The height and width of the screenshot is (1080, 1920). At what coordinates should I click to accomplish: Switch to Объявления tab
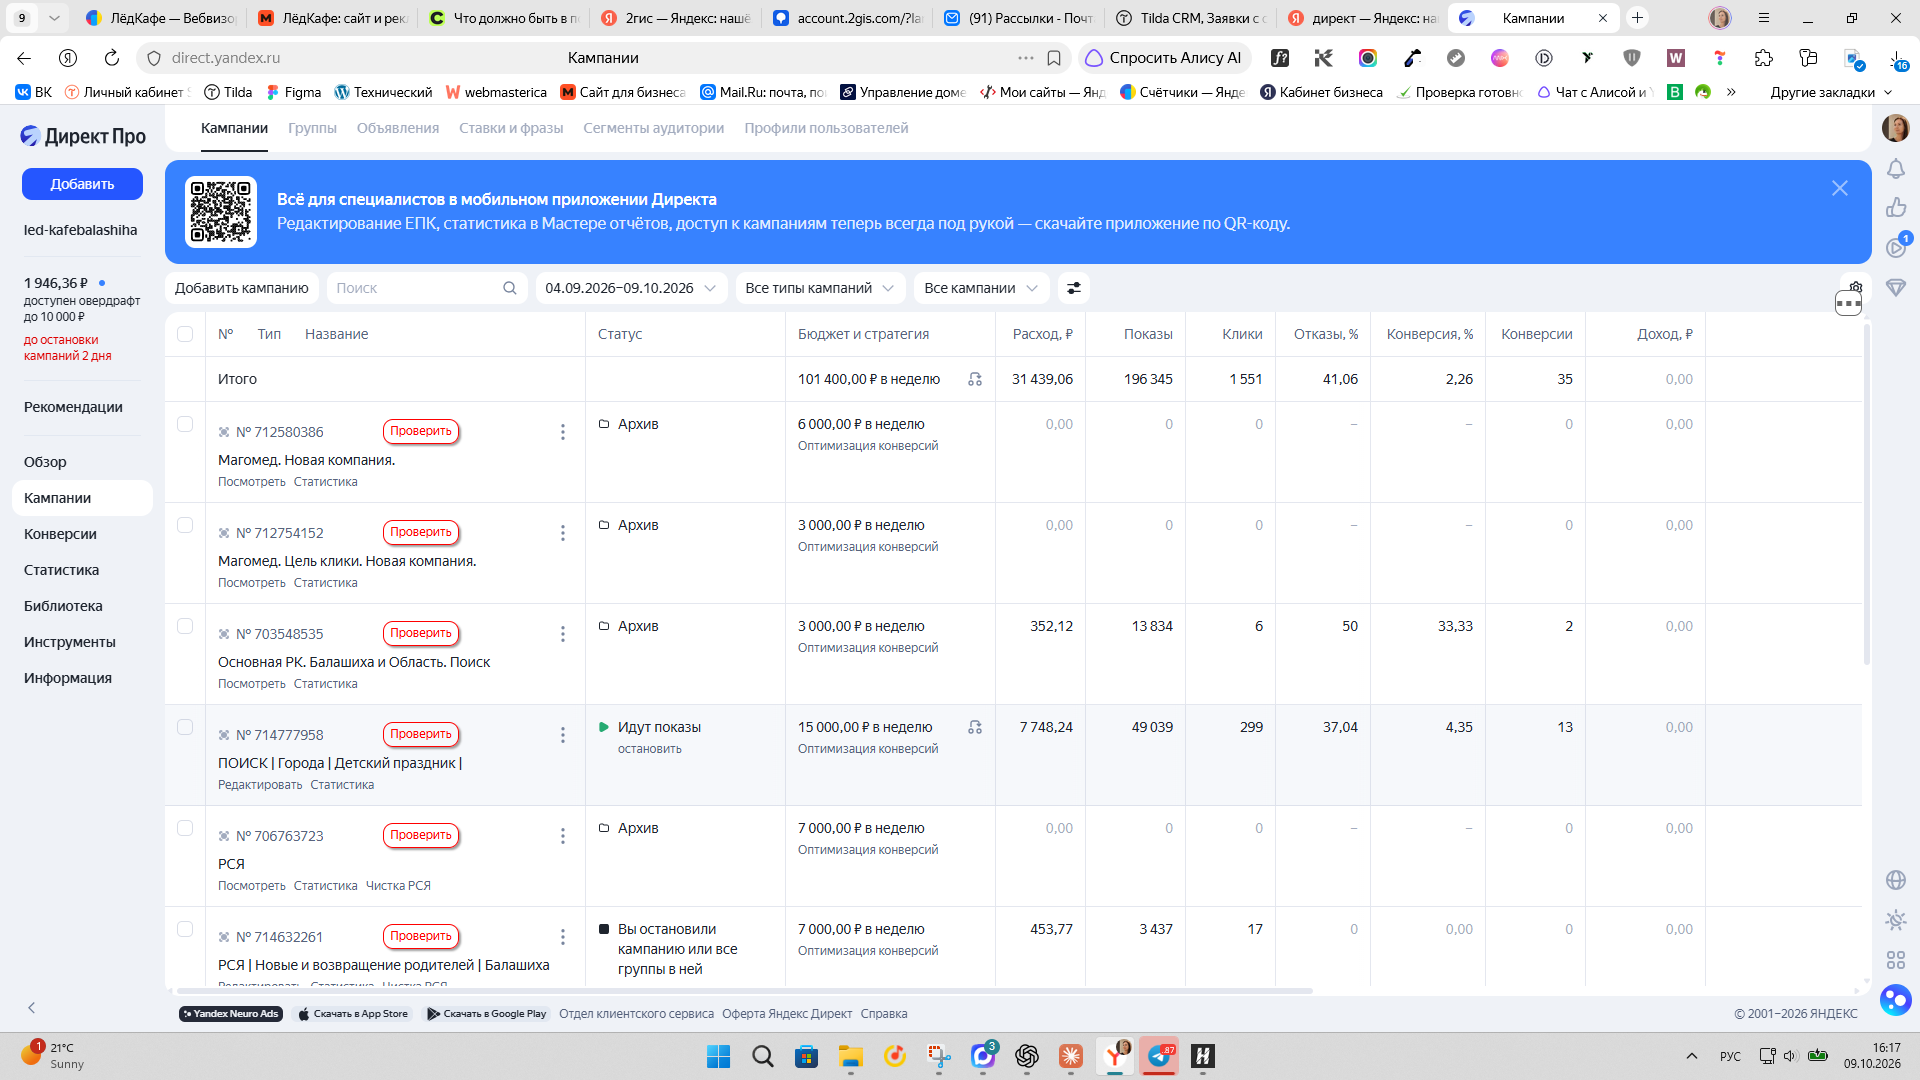(398, 128)
